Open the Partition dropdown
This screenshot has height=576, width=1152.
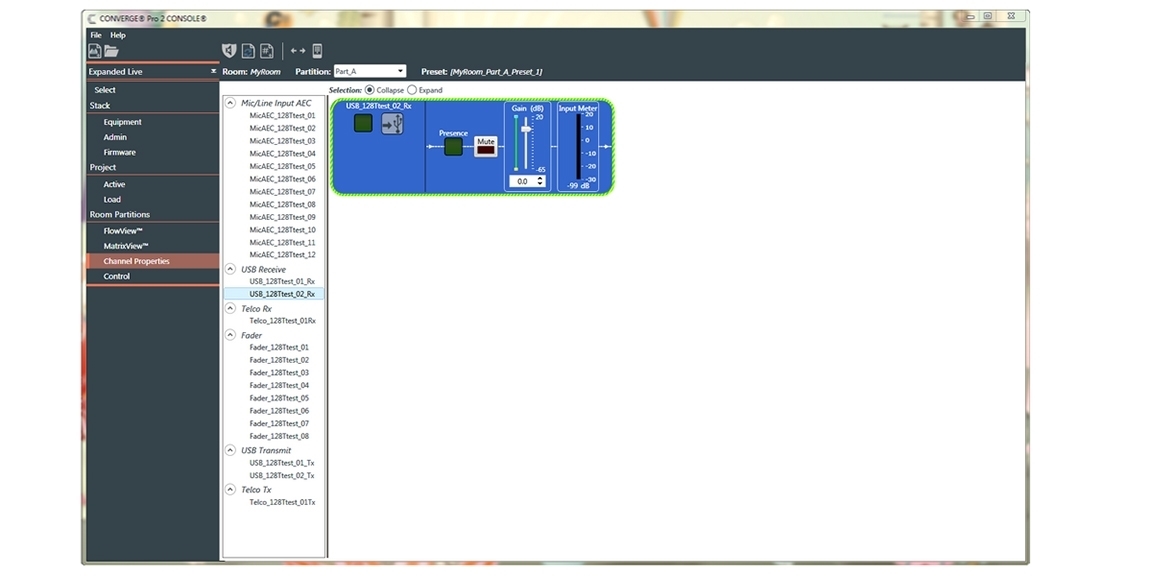point(369,71)
